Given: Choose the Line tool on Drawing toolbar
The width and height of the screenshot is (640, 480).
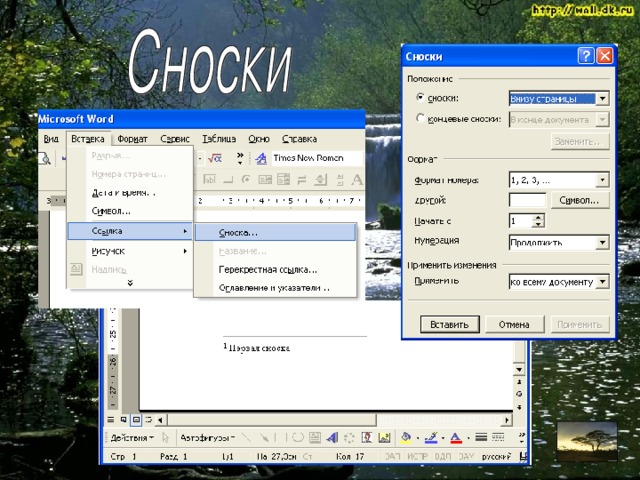Looking at the screenshot, I should point(246,438).
